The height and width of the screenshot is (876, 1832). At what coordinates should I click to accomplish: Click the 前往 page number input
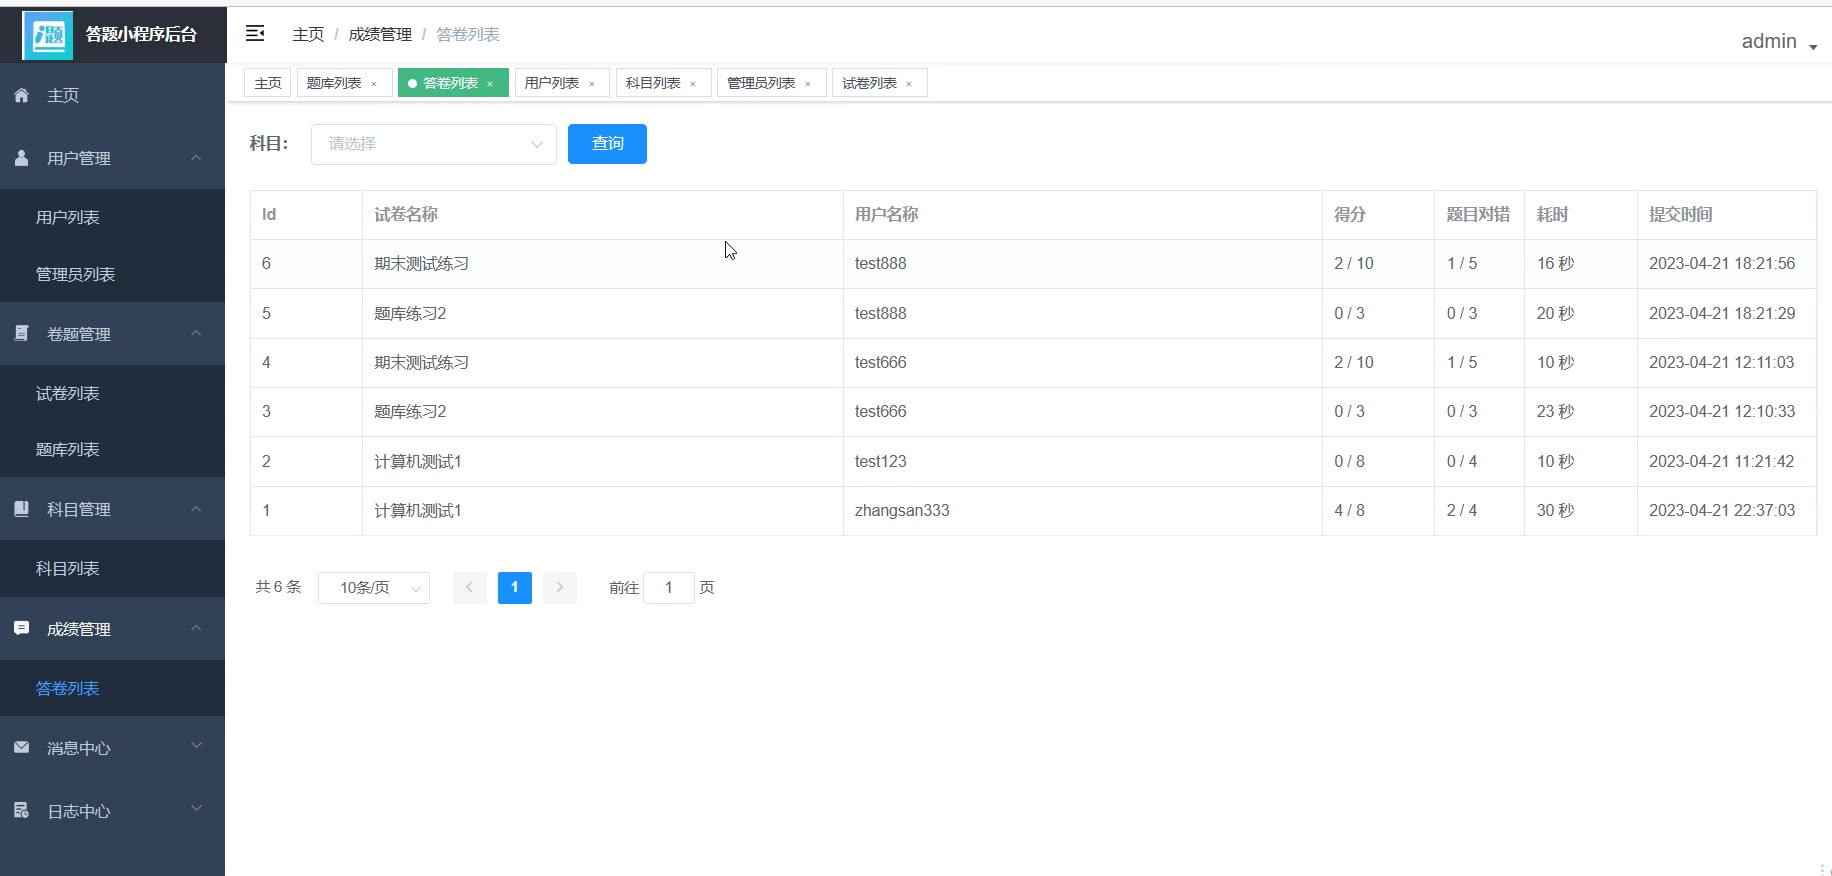pyautogui.click(x=668, y=588)
